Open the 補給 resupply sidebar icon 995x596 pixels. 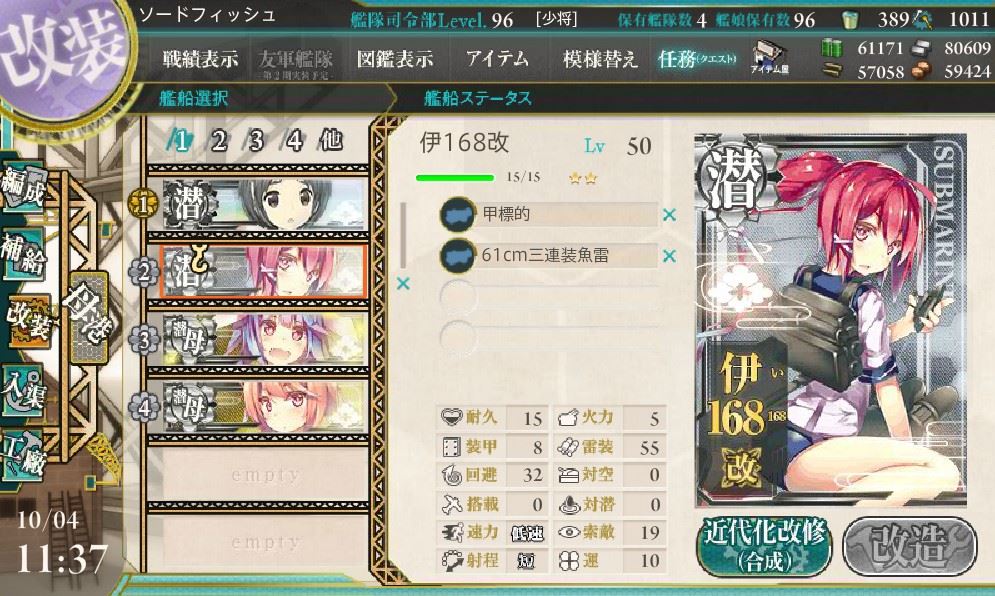click(23, 253)
